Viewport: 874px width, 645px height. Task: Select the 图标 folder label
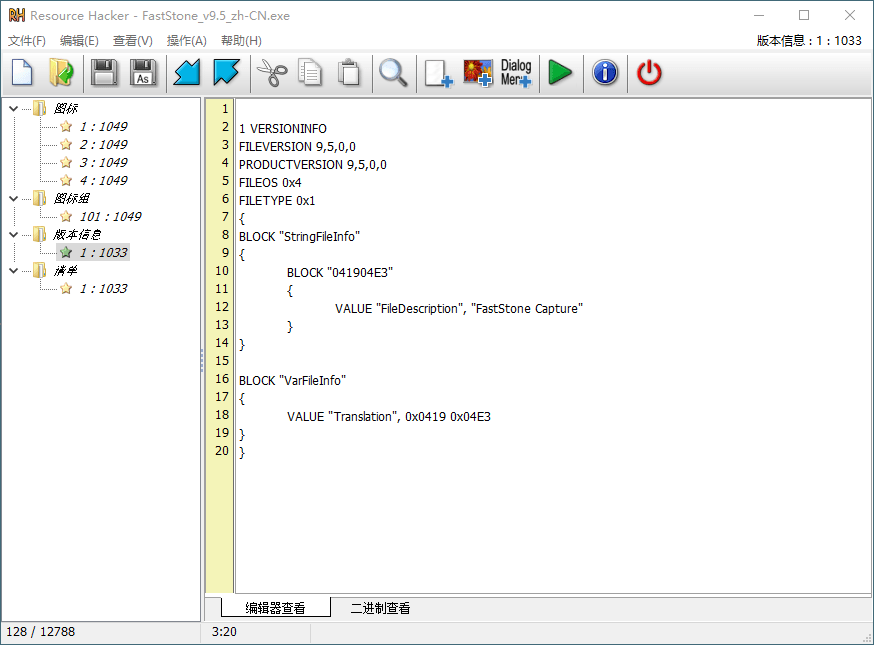(65, 109)
